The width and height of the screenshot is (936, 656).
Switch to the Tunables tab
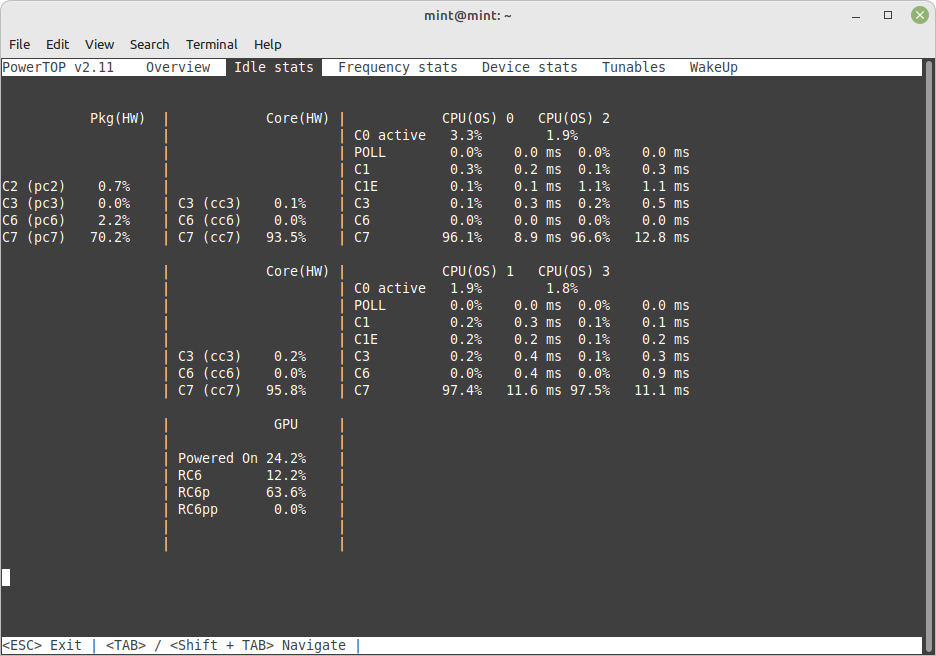[x=633, y=67]
